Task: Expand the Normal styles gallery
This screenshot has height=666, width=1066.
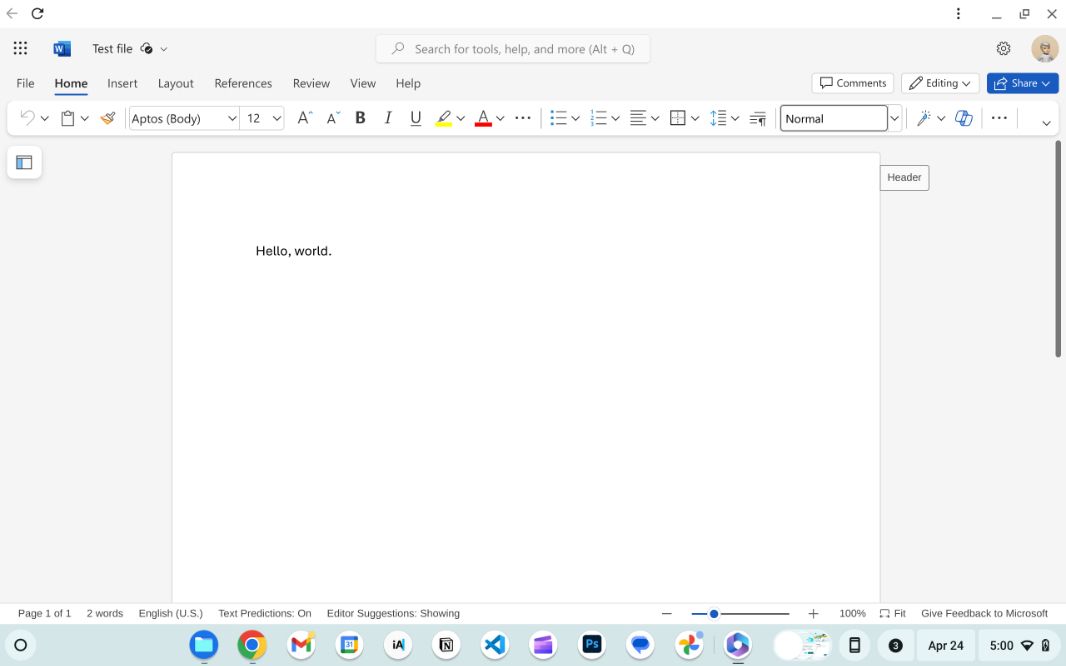Action: [x=894, y=118]
